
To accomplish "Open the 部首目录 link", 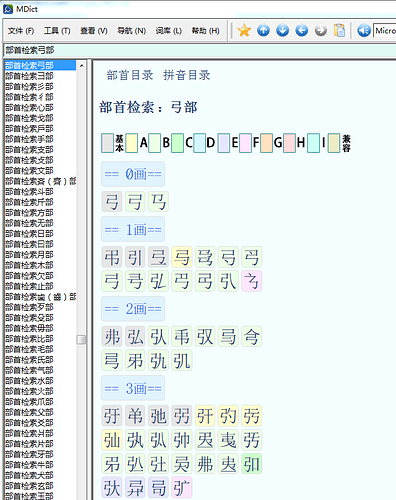I will click(x=130, y=75).
